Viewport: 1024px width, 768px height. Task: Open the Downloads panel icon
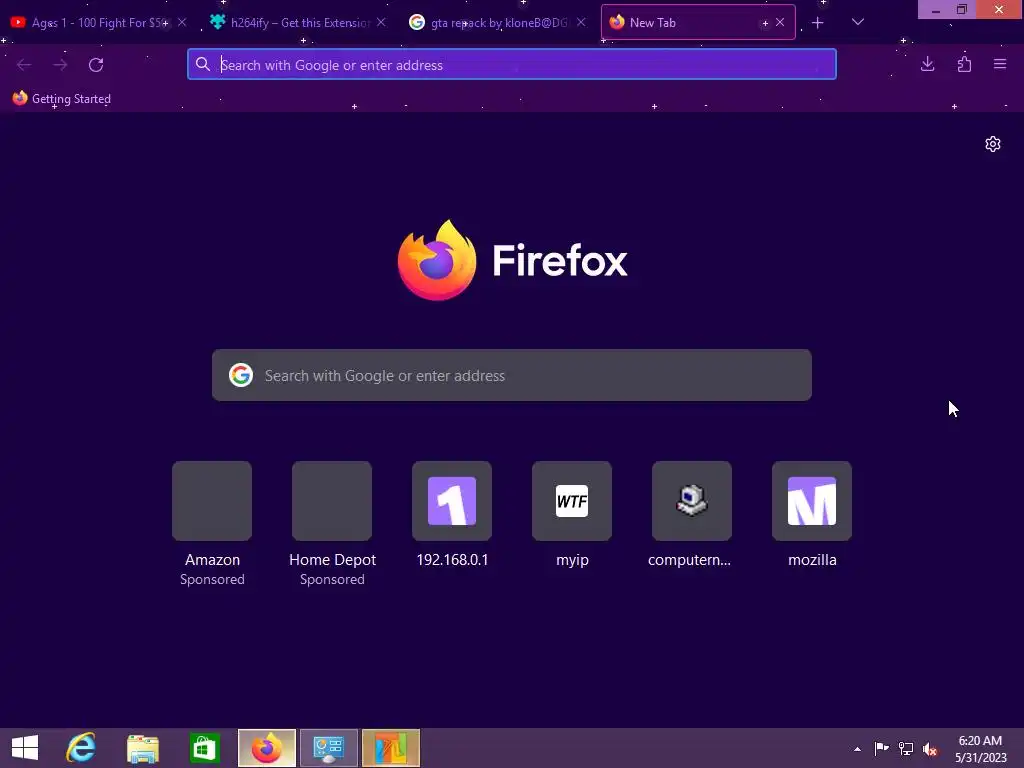pyautogui.click(x=927, y=64)
